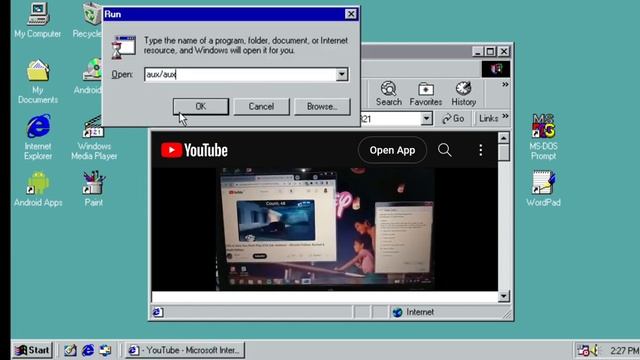This screenshot has width=640, height=360.
Task: Select the Windows Media Player desktop icon
Action: 94,137
